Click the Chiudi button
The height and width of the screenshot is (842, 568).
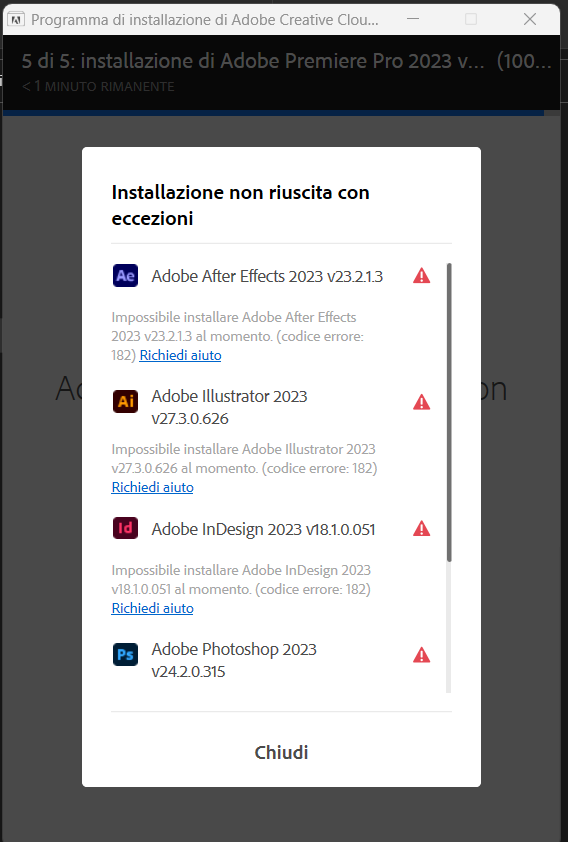281,752
